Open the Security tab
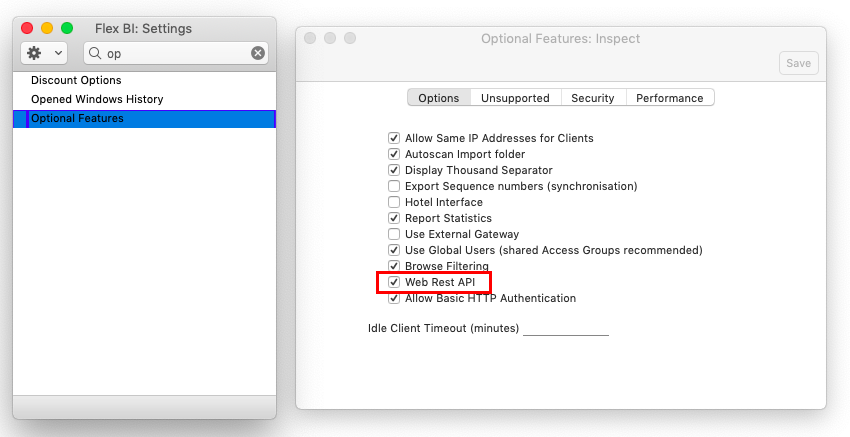Screen dimensions: 850x437 click(592, 98)
